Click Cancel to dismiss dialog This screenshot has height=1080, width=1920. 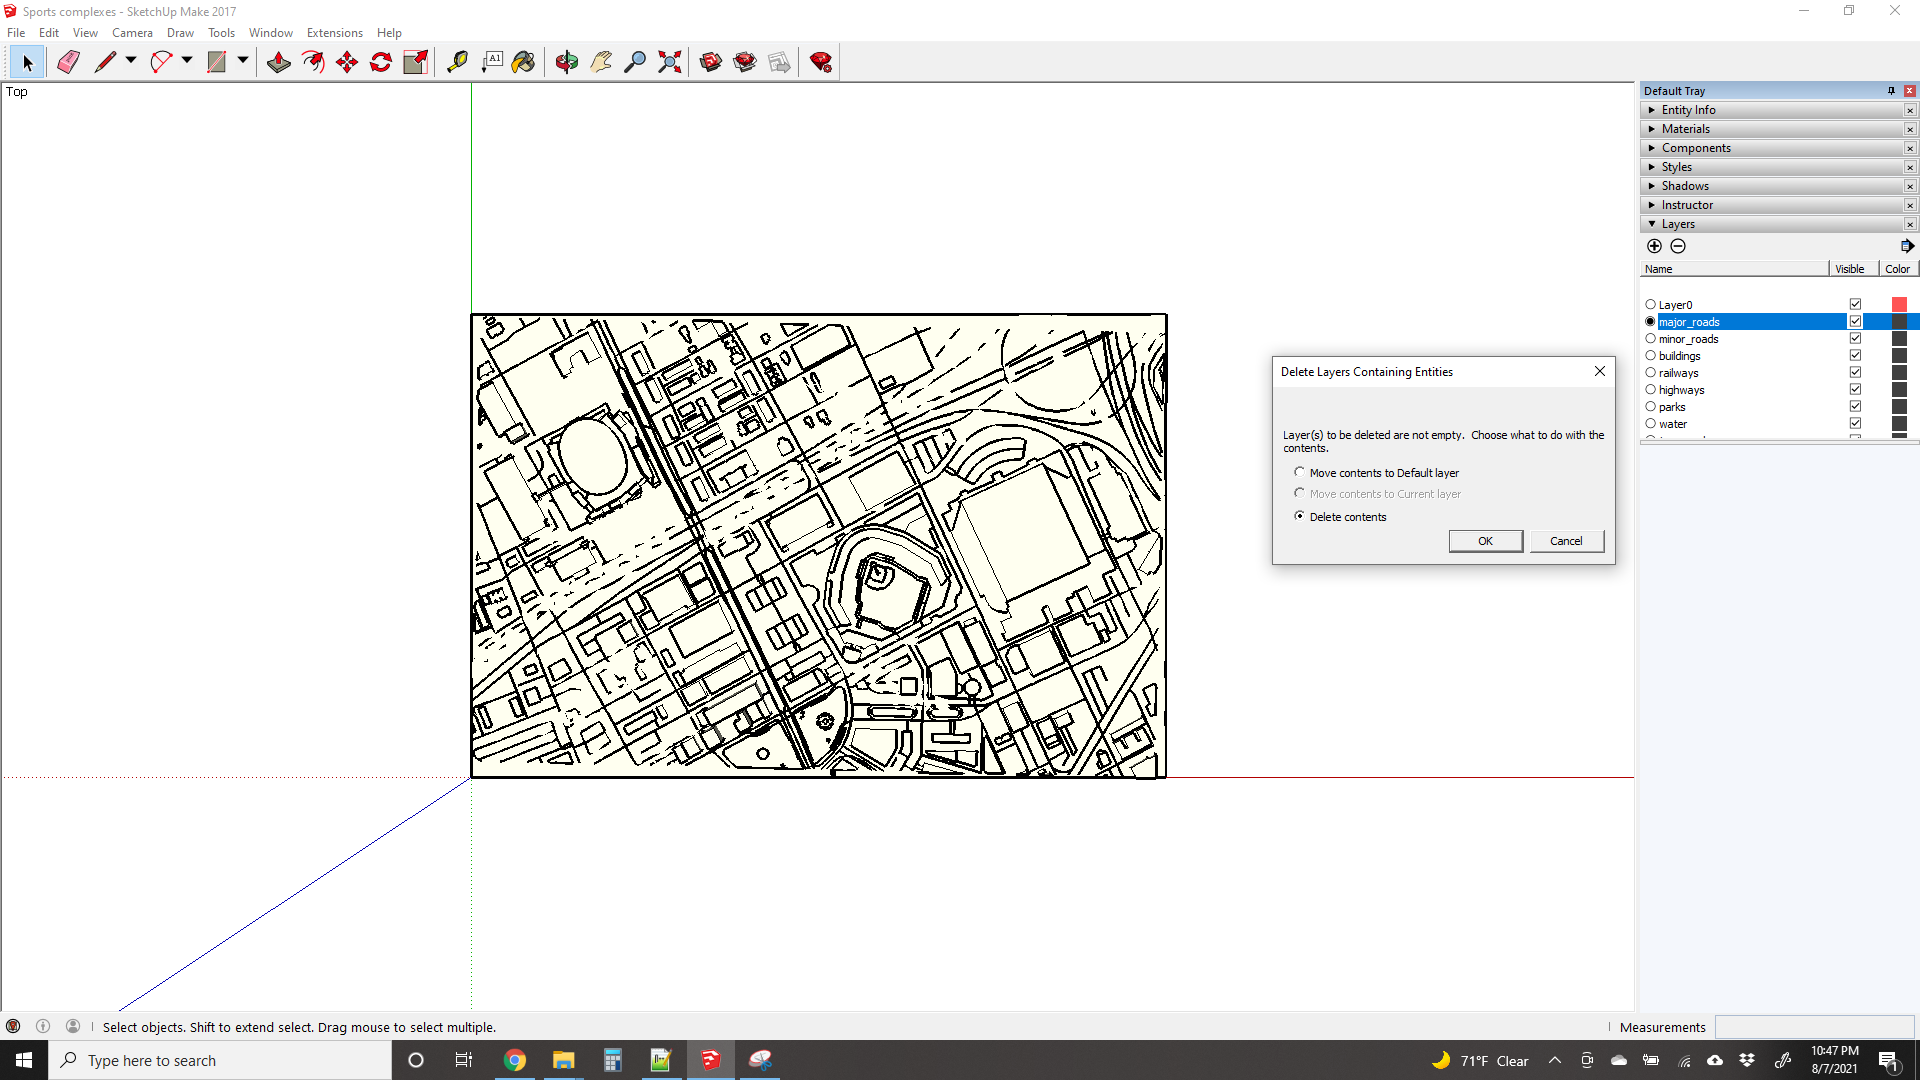click(x=1564, y=541)
